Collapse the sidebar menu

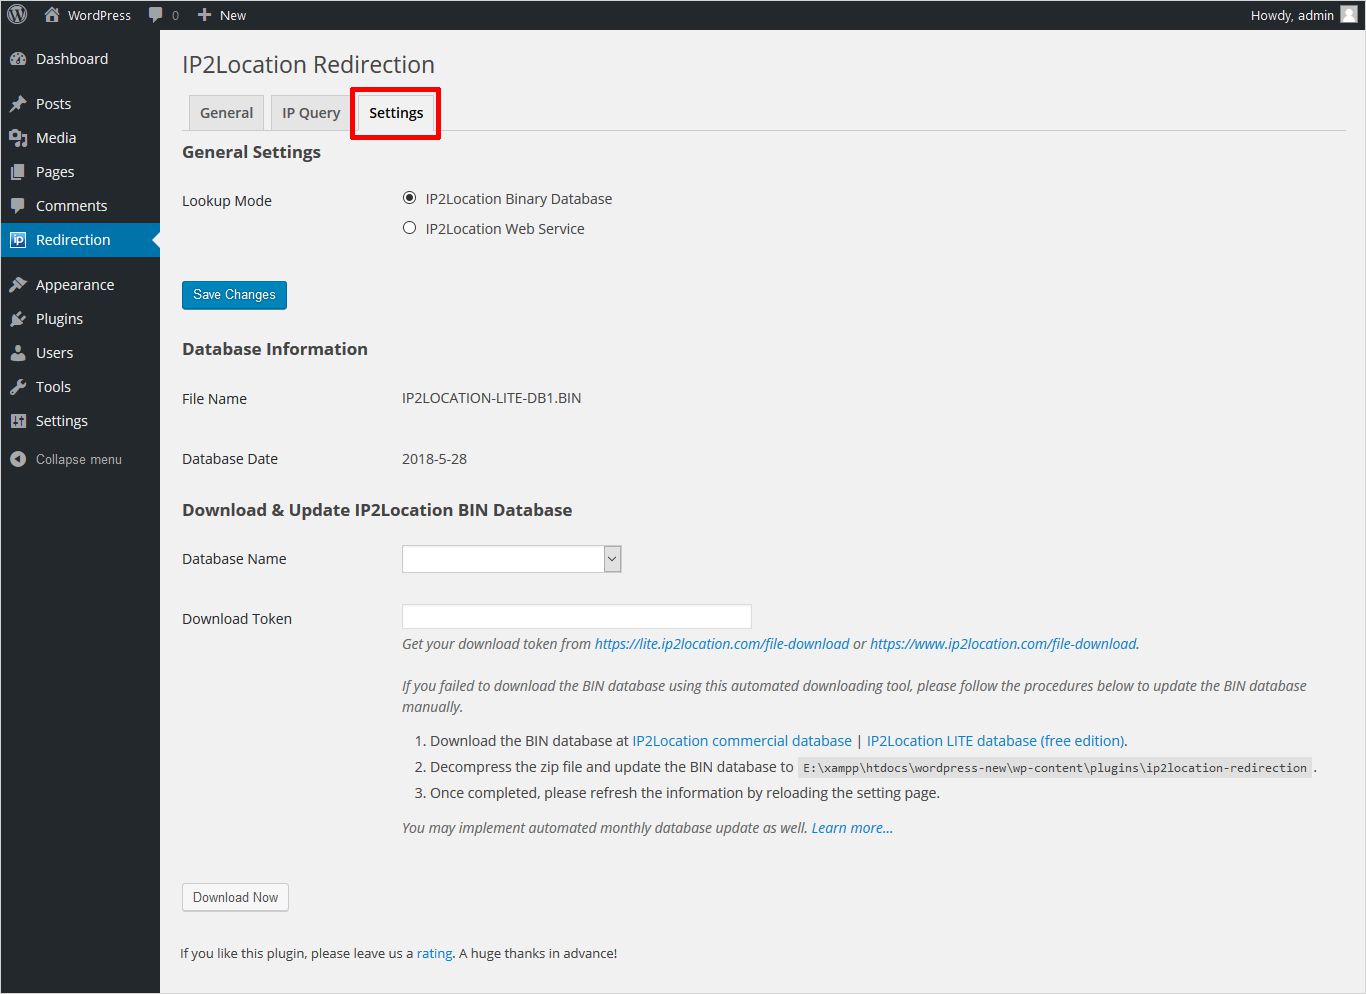tap(66, 459)
